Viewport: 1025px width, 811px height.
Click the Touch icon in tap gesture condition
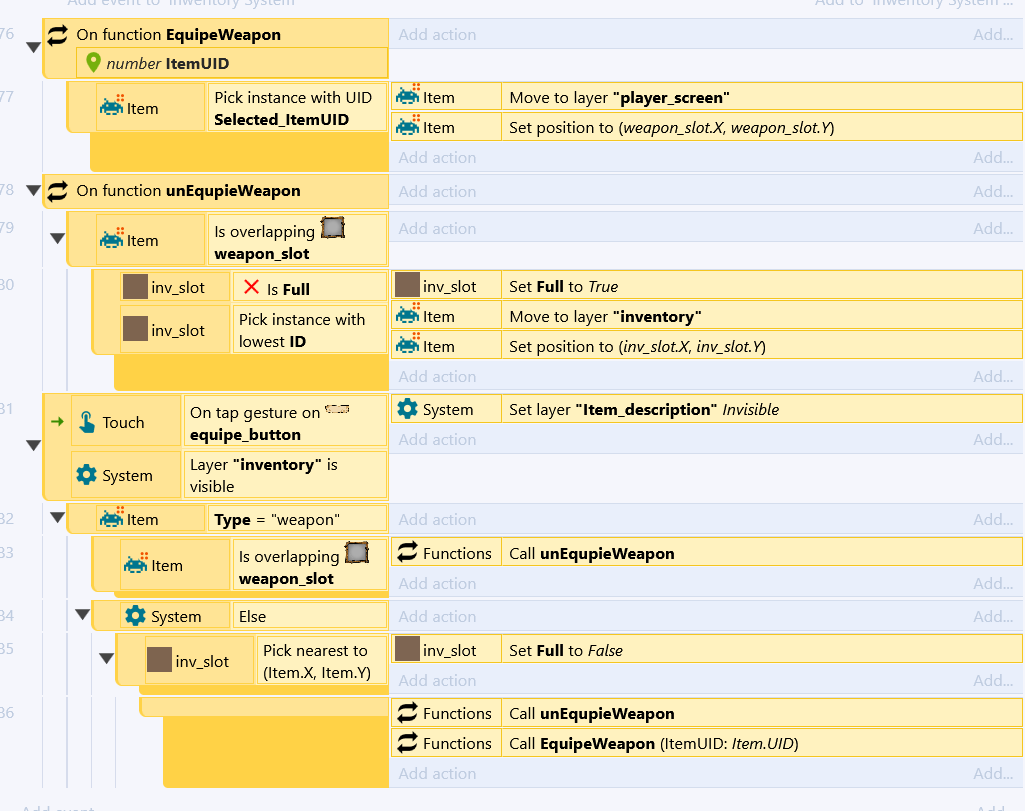[x=87, y=423]
